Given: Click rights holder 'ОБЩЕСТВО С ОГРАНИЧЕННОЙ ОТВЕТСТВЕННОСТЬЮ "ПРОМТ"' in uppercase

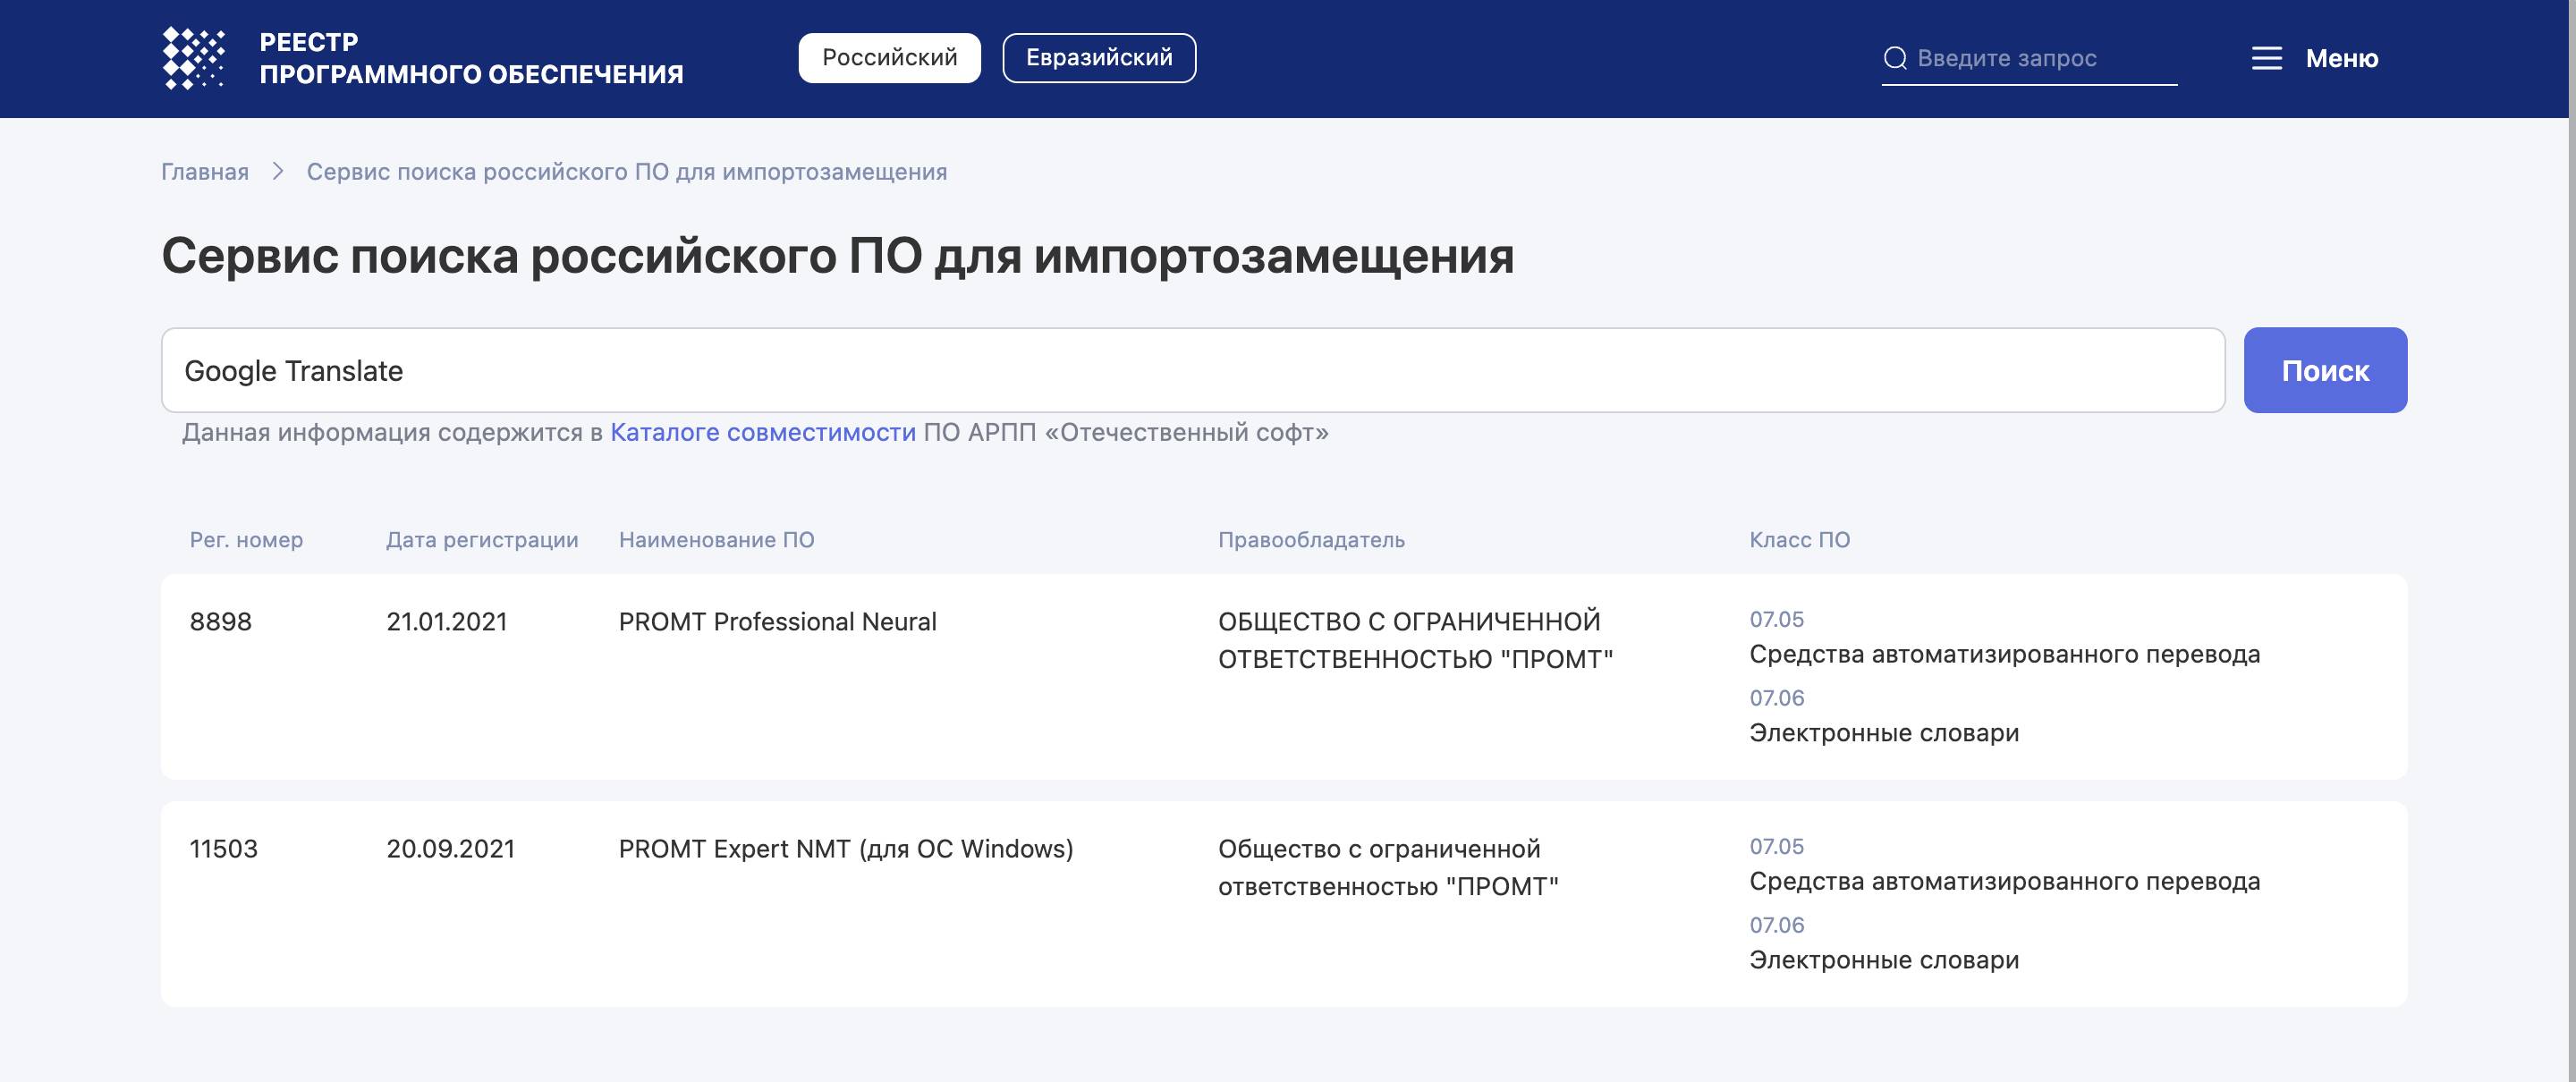Looking at the screenshot, I should pyautogui.click(x=1415, y=640).
